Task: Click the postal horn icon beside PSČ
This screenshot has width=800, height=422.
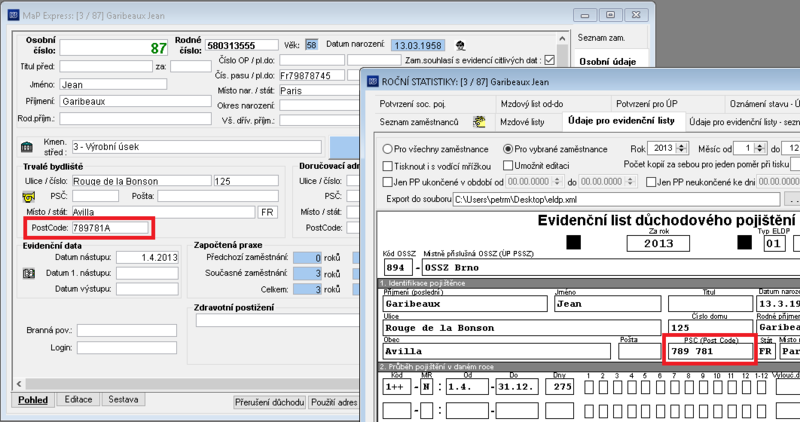Action: tap(29, 196)
